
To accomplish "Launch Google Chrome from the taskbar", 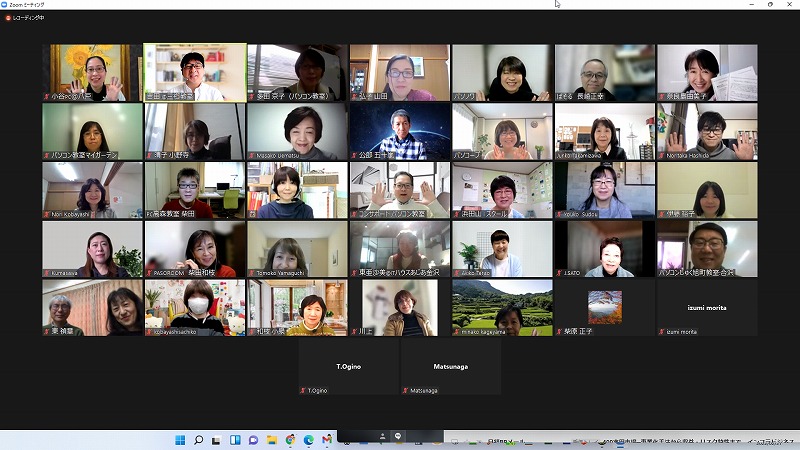I will (290, 440).
